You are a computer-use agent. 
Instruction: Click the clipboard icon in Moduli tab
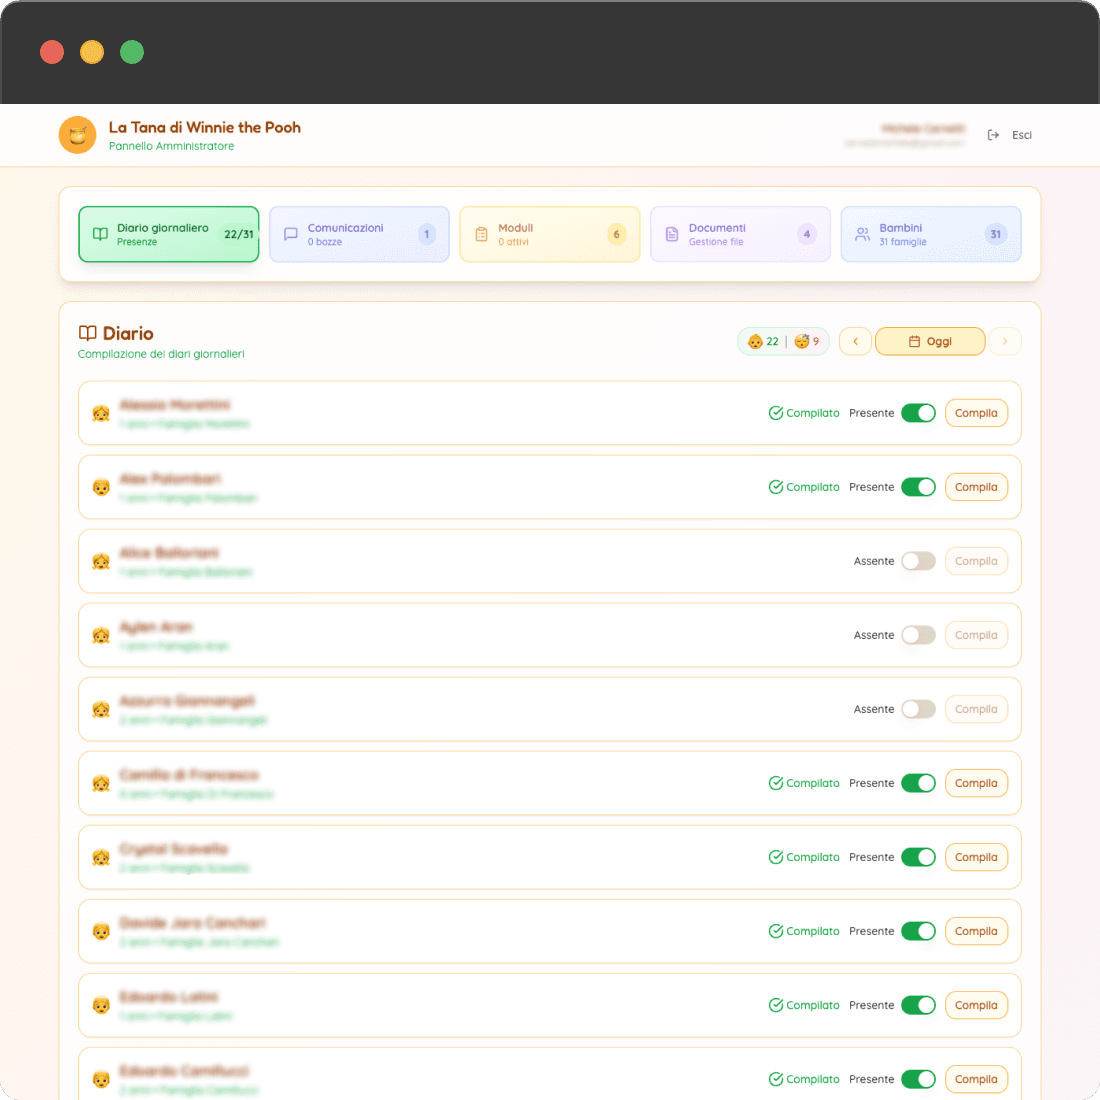click(x=481, y=234)
